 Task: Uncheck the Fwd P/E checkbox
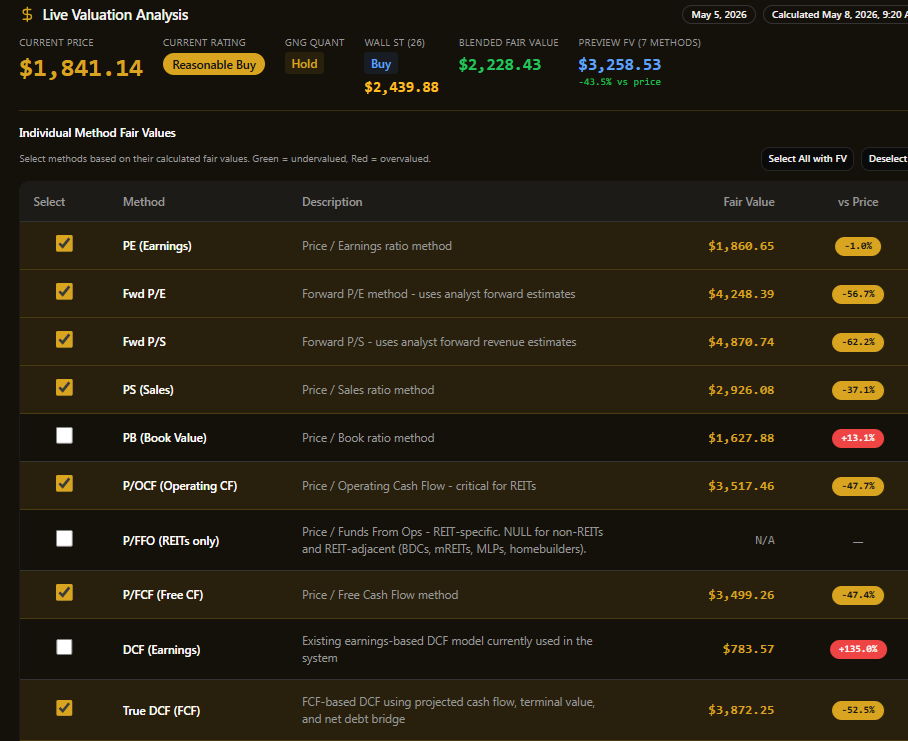point(64,291)
